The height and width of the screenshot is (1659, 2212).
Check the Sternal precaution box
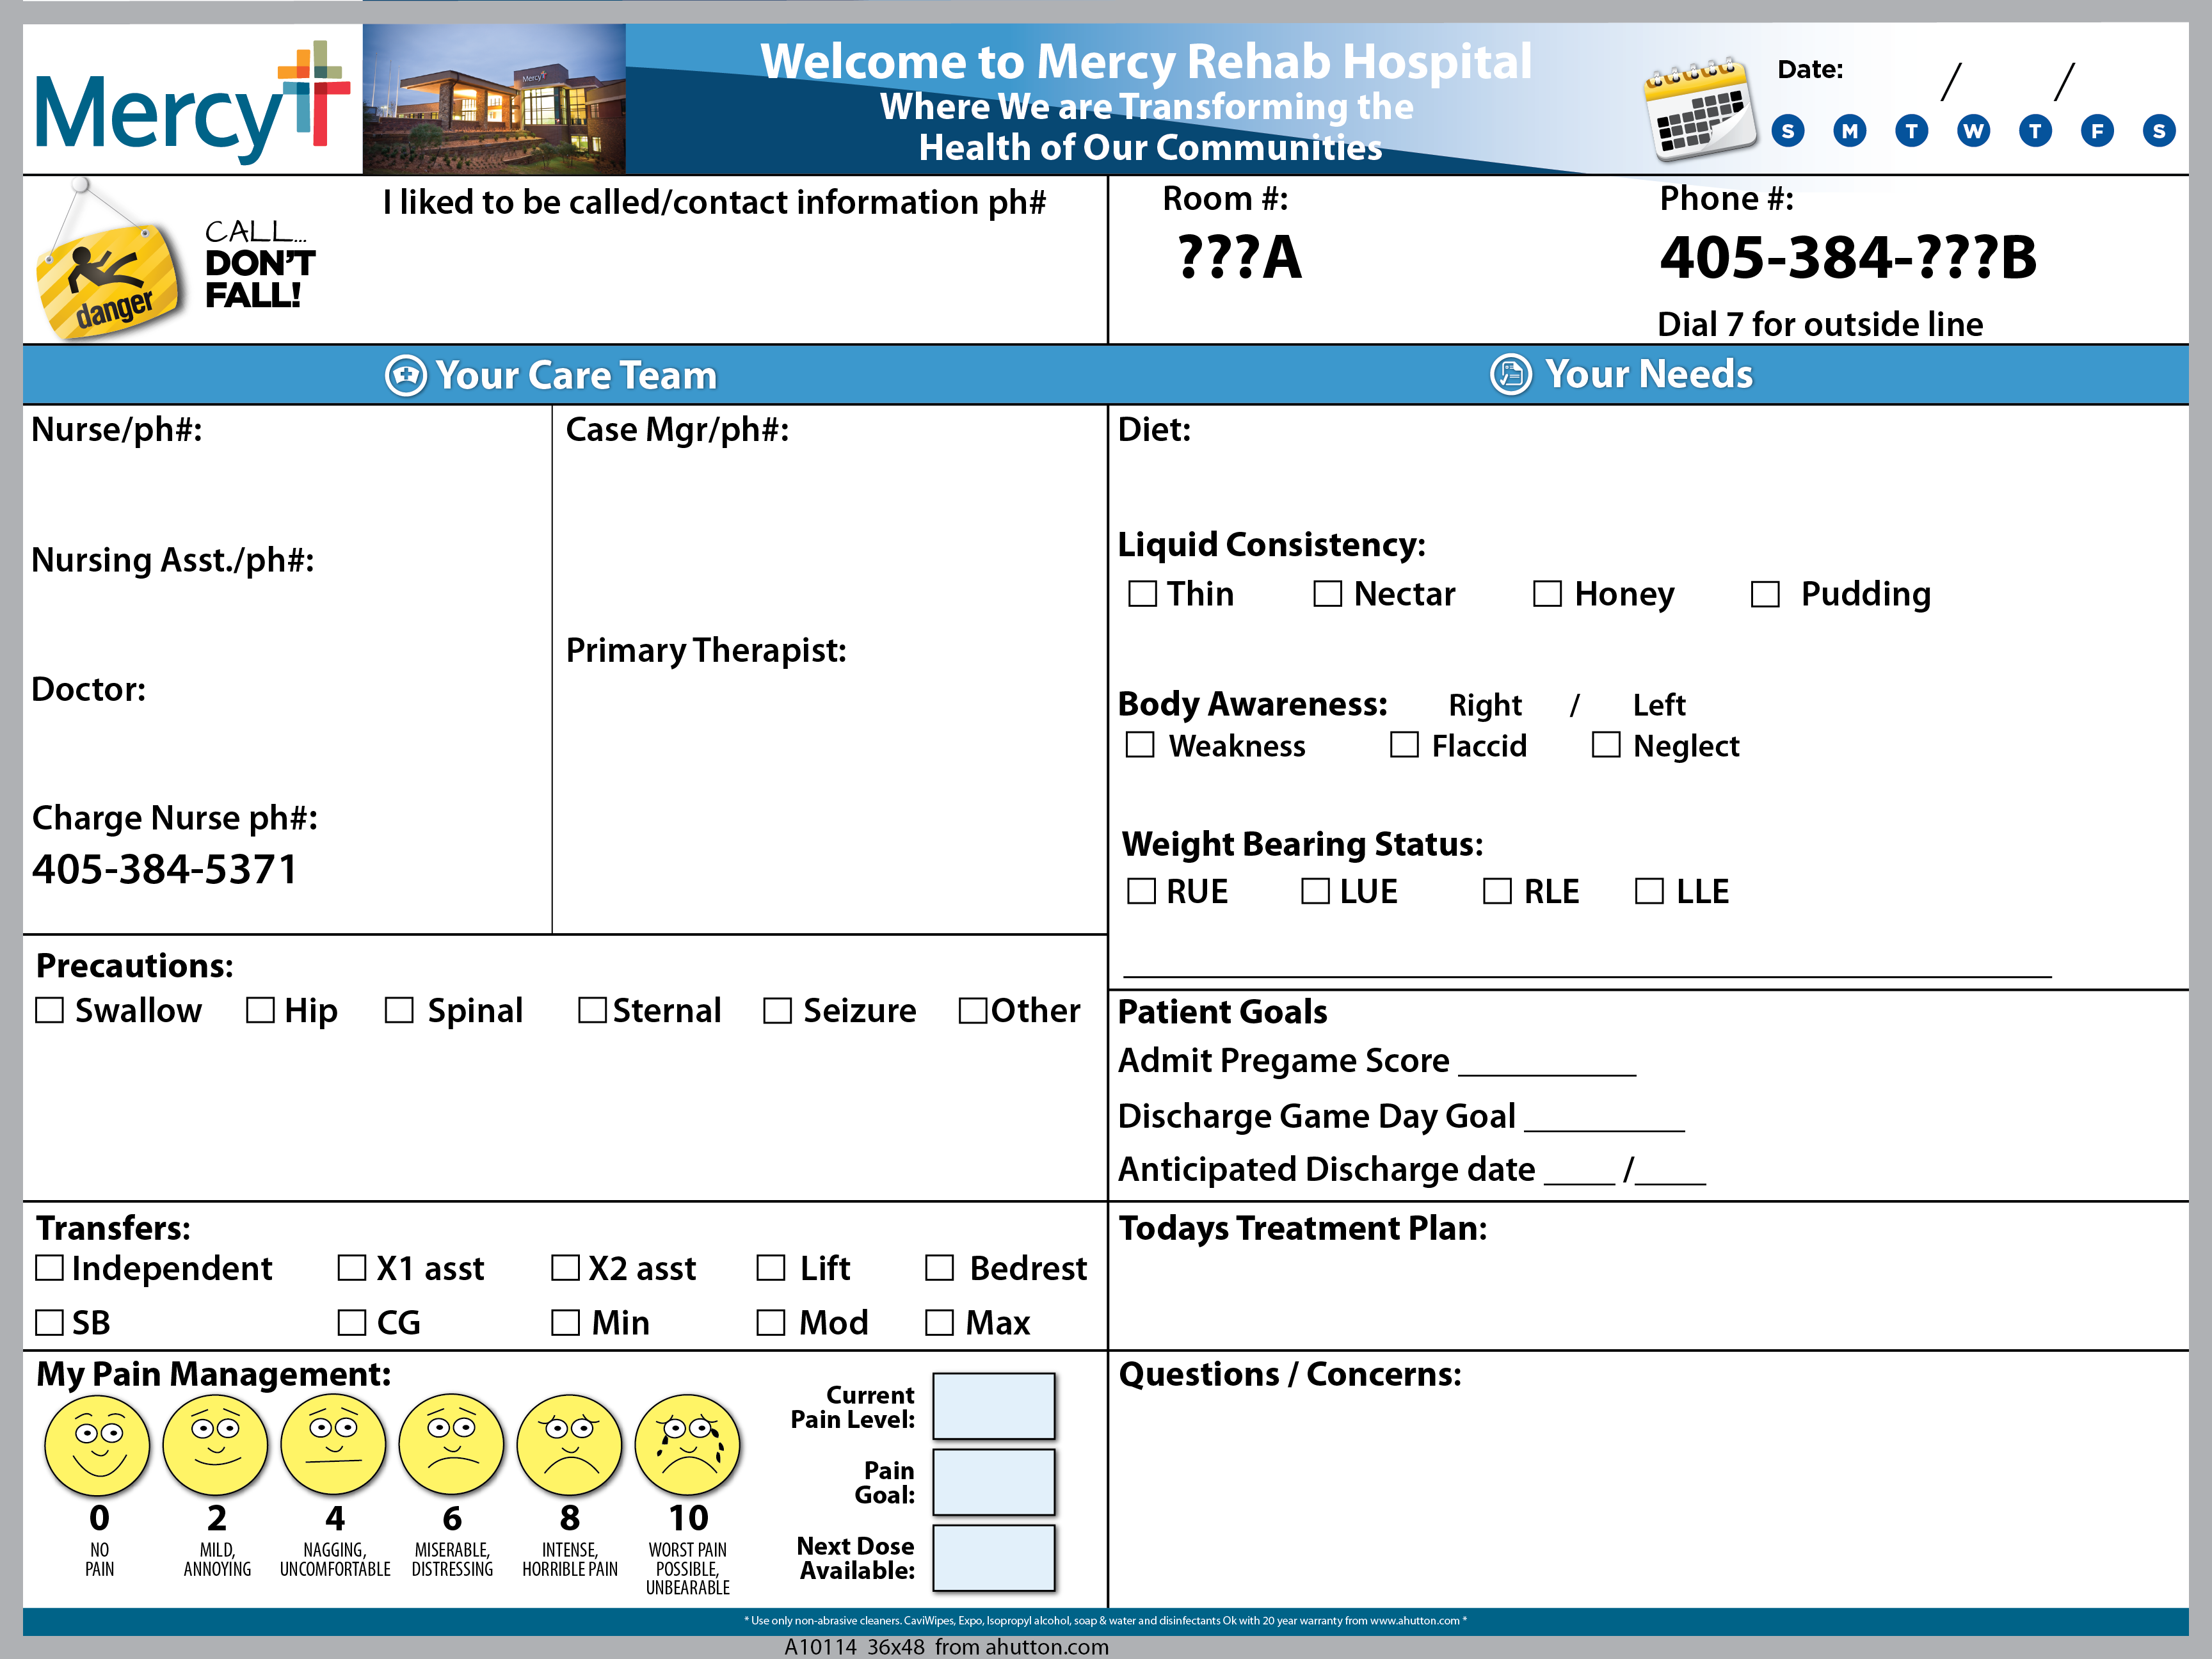click(592, 1010)
